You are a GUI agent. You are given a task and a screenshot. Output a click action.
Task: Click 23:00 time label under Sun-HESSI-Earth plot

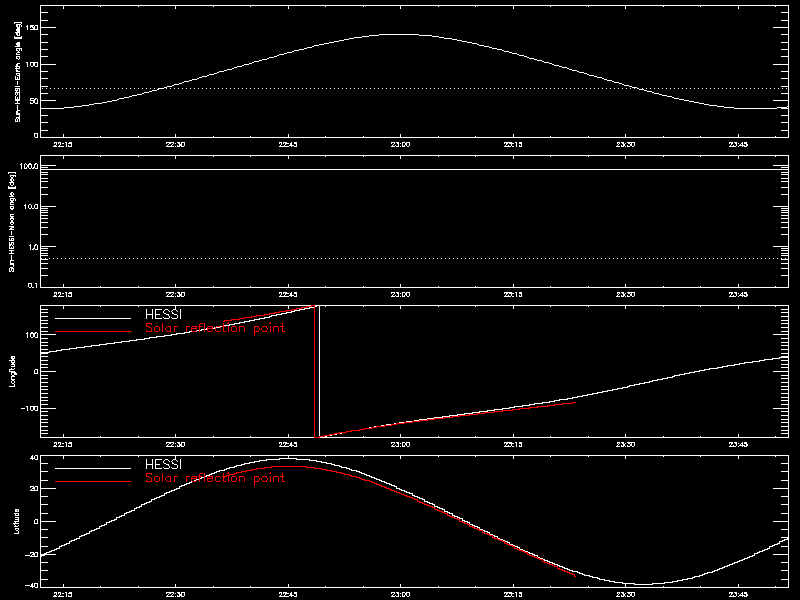[401, 145]
